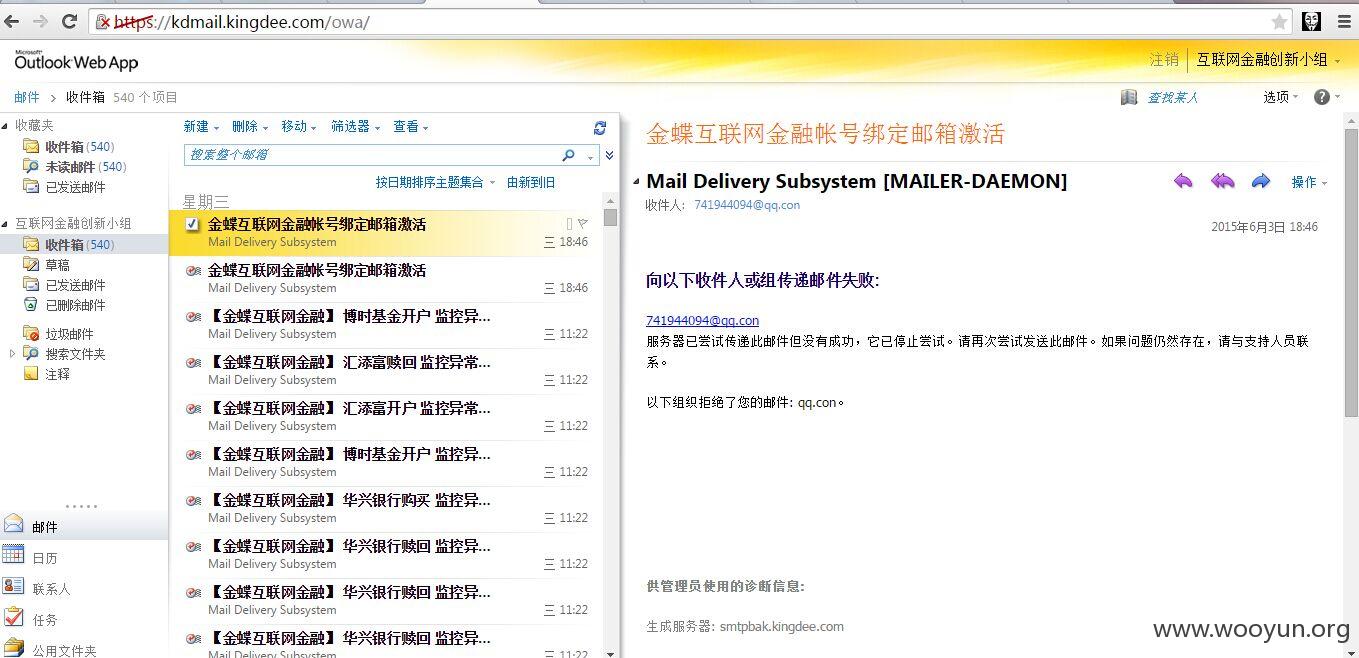Image resolution: width=1359 pixels, height=658 pixels.
Task: Click the browser forward arrow
Action: point(40,21)
